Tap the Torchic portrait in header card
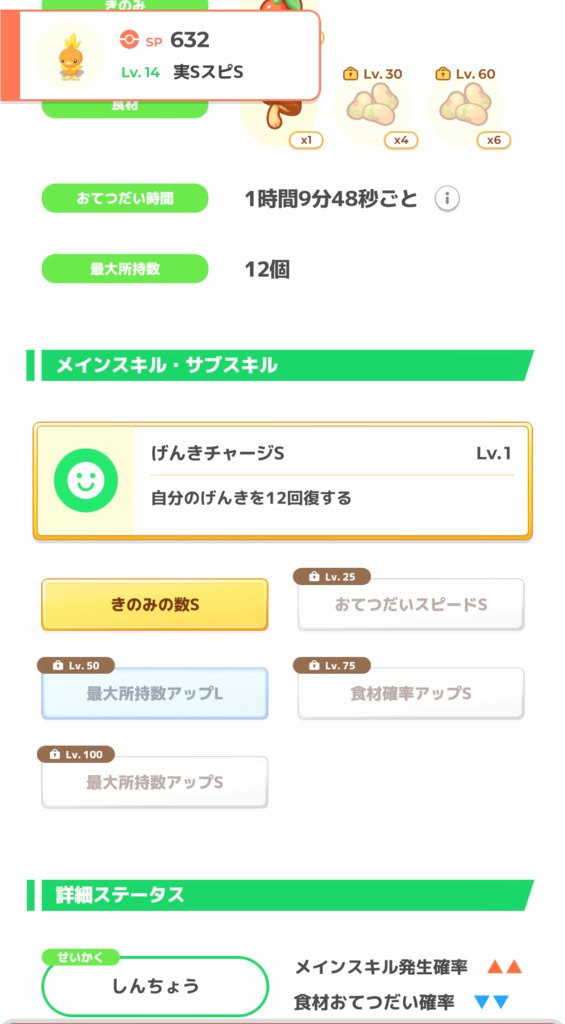 click(69, 55)
